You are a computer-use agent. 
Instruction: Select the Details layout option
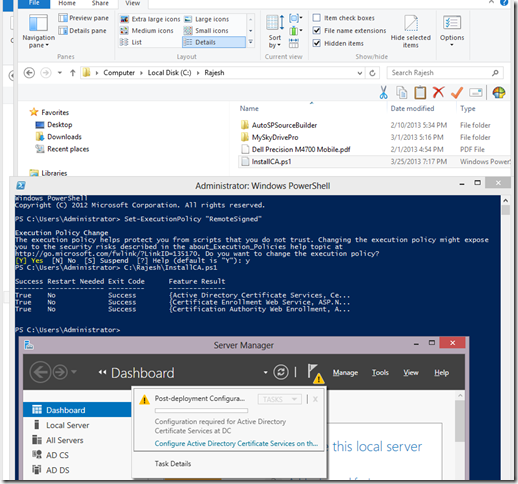(x=214, y=42)
